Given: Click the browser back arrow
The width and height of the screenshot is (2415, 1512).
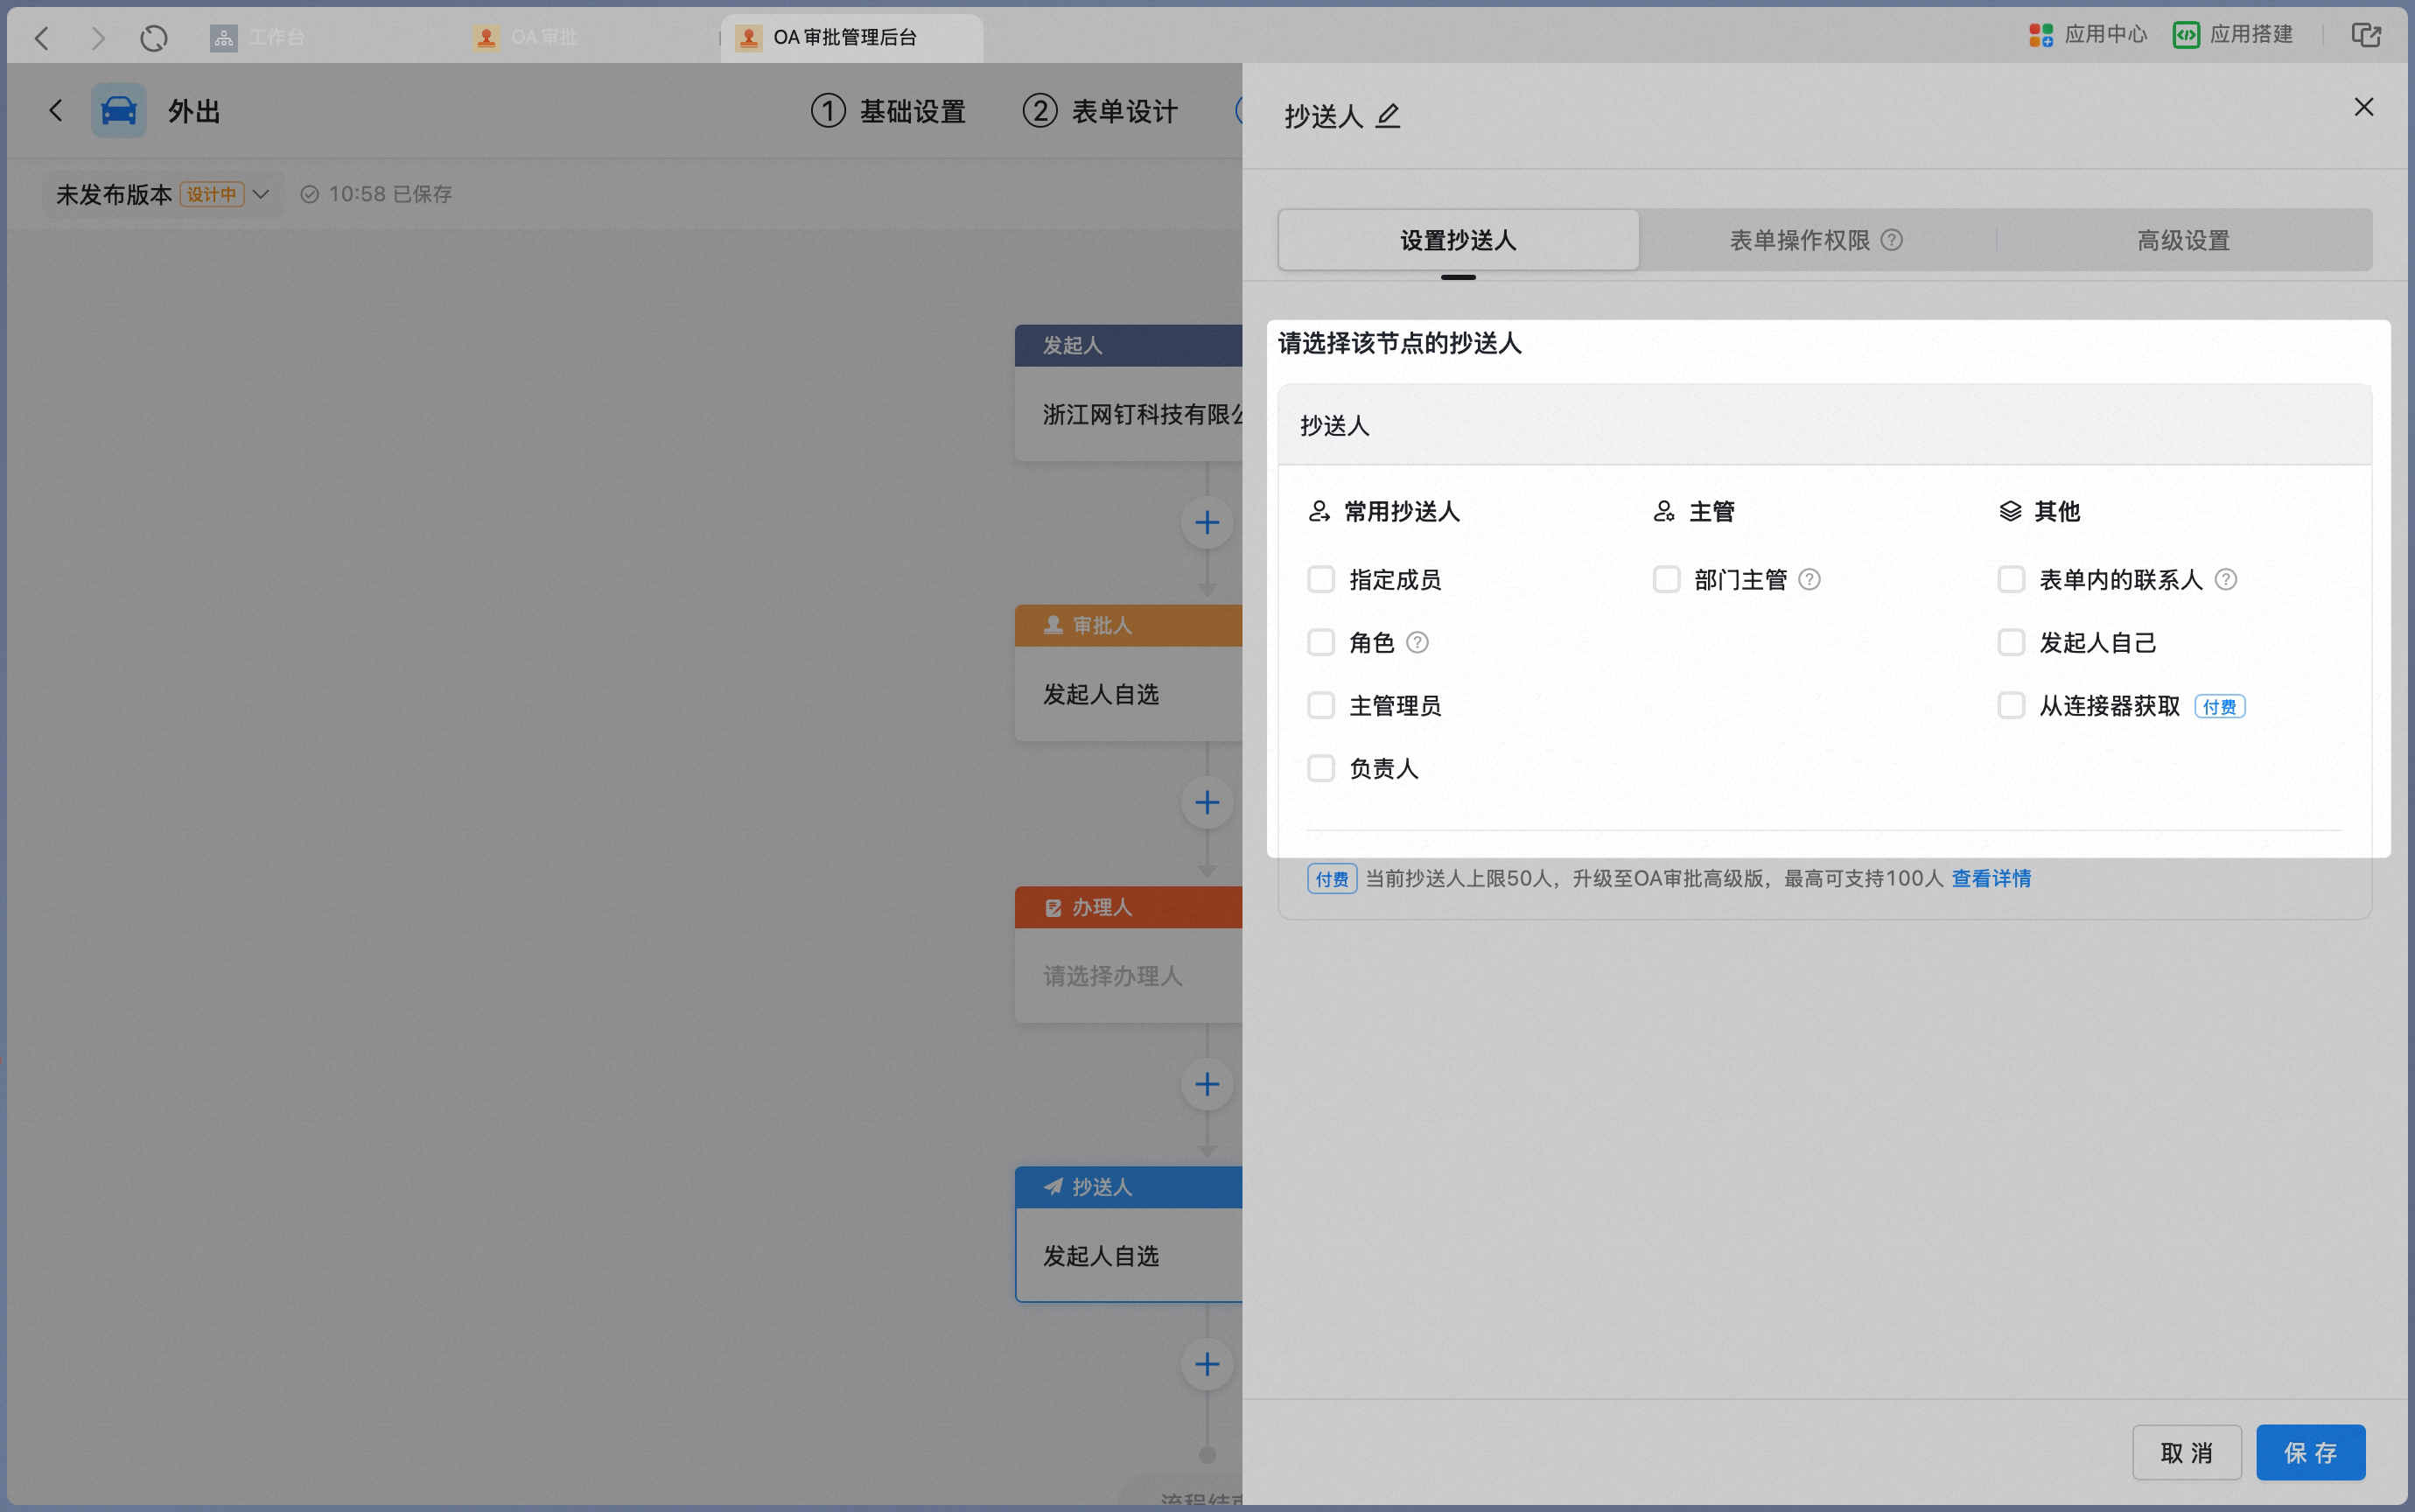Looking at the screenshot, I should tap(42, 38).
